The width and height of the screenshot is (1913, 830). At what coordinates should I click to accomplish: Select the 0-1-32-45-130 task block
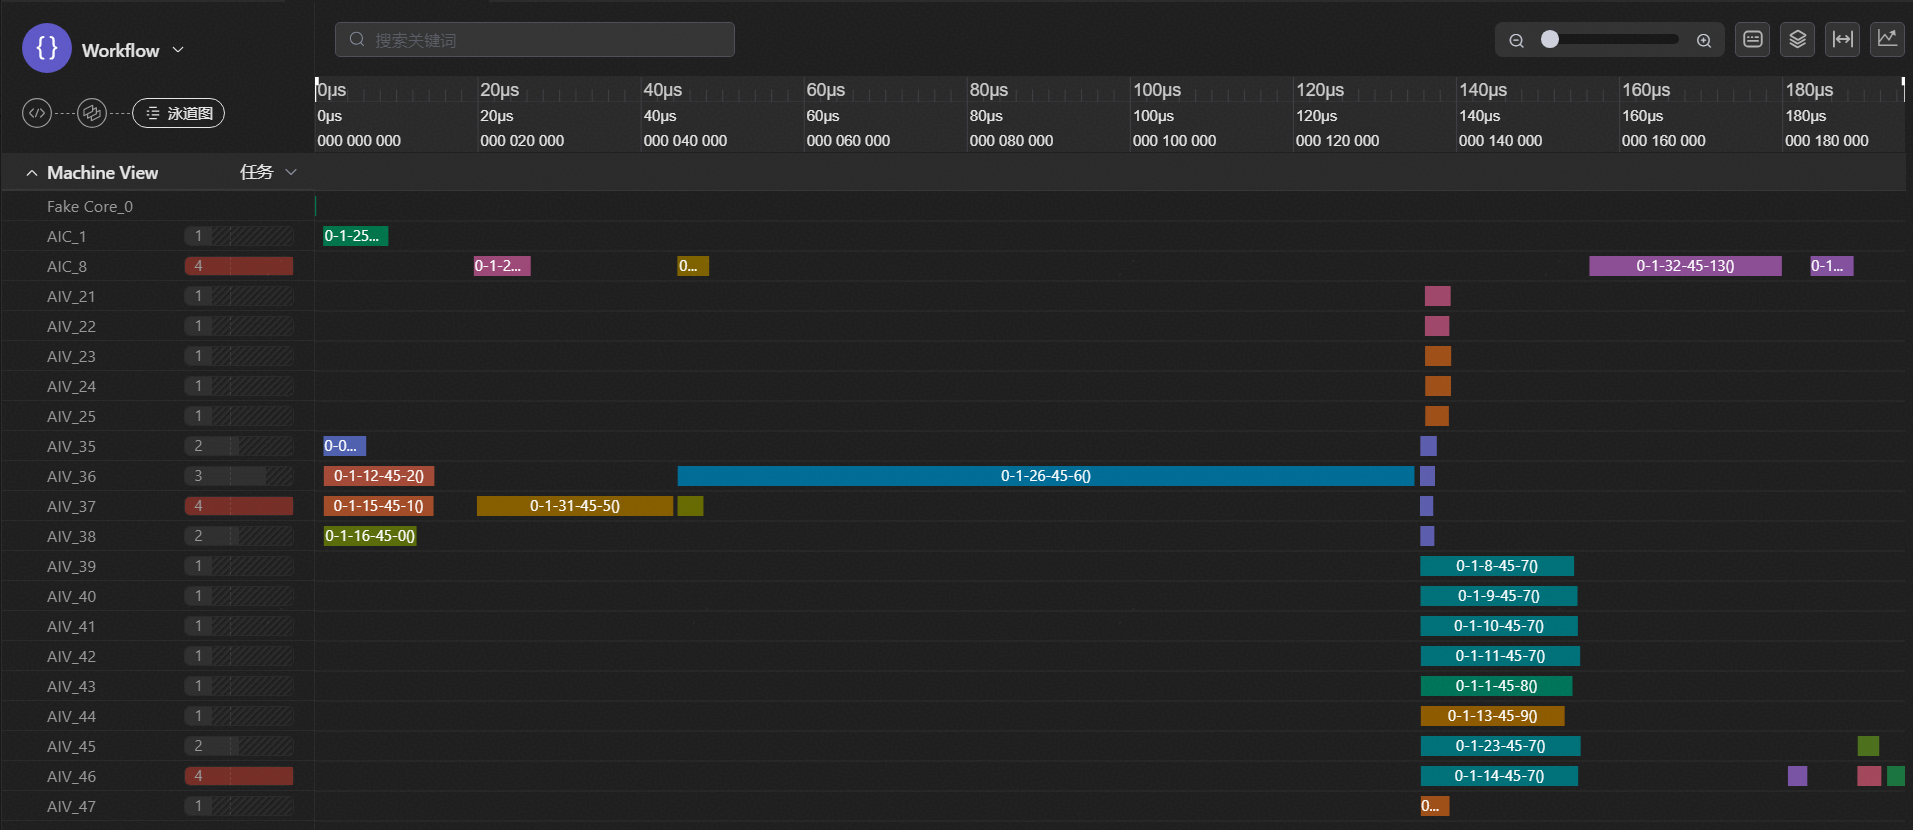[1685, 266]
